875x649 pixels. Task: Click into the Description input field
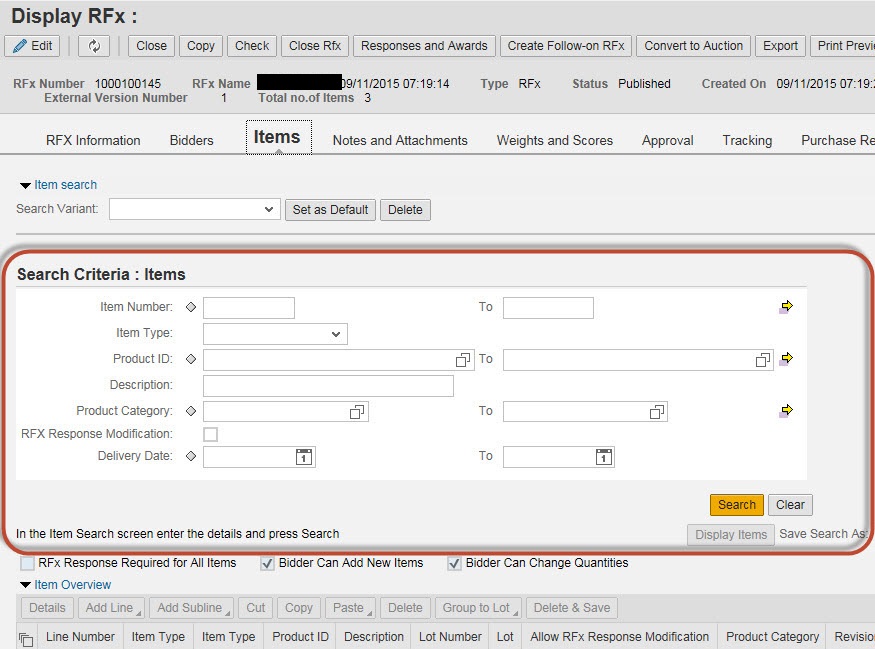tap(328, 386)
